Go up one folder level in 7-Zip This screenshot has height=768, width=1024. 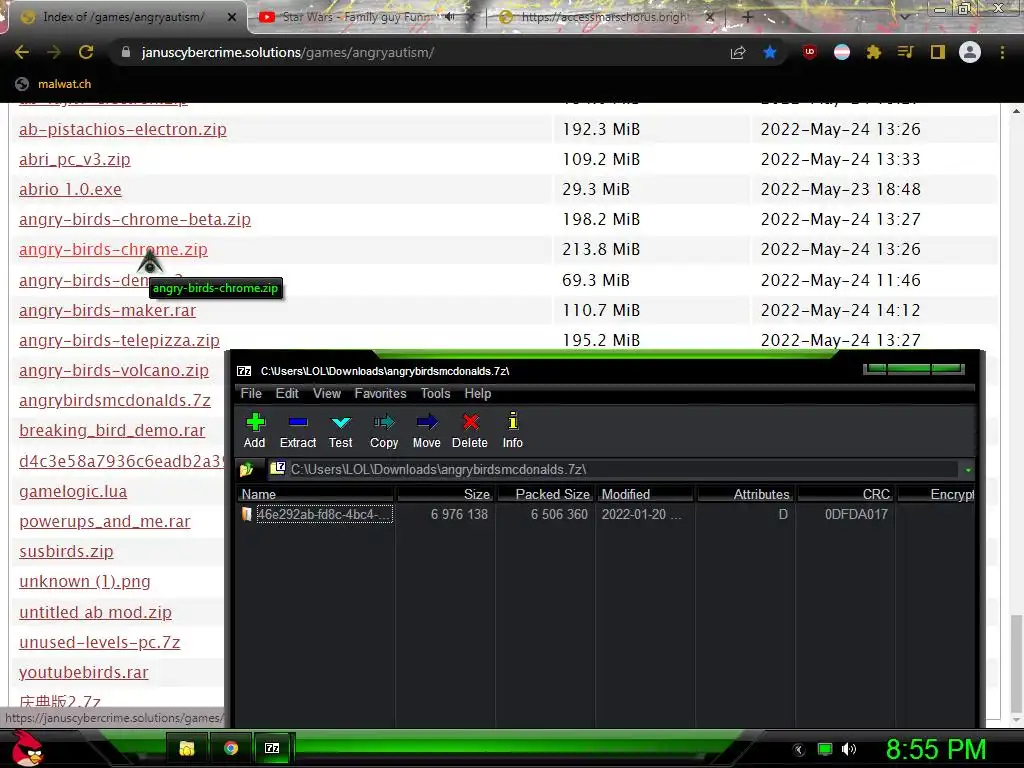point(247,470)
